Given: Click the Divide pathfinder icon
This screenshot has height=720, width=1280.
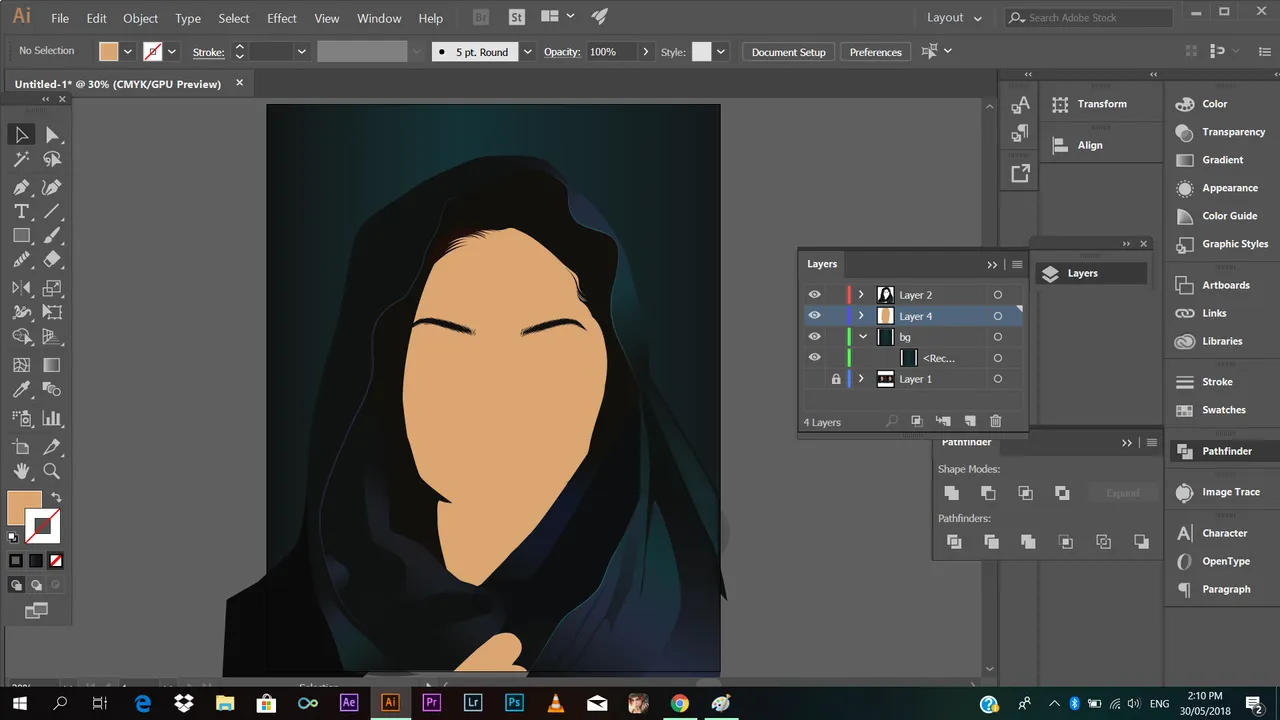Looking at the screenshot, I should (x=954, y=542).
